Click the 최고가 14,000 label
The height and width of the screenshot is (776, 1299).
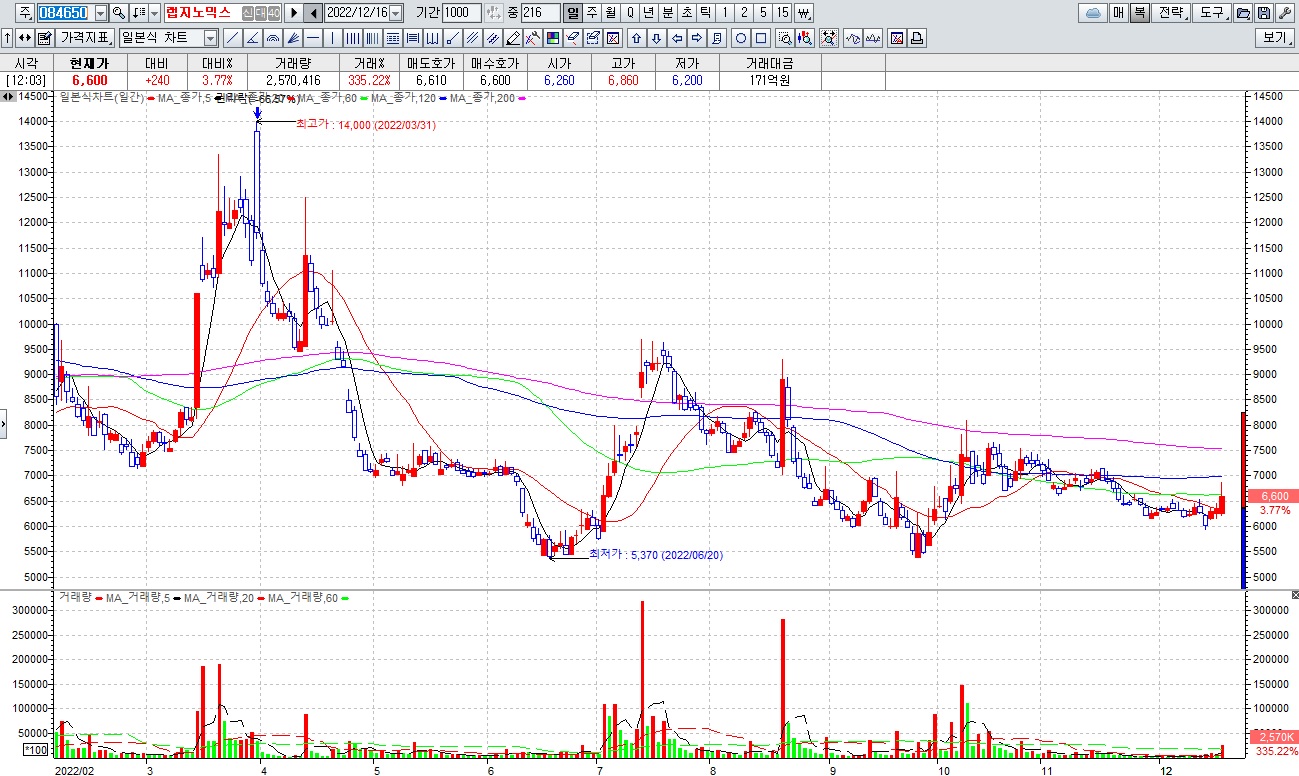(x=366, y=125)
